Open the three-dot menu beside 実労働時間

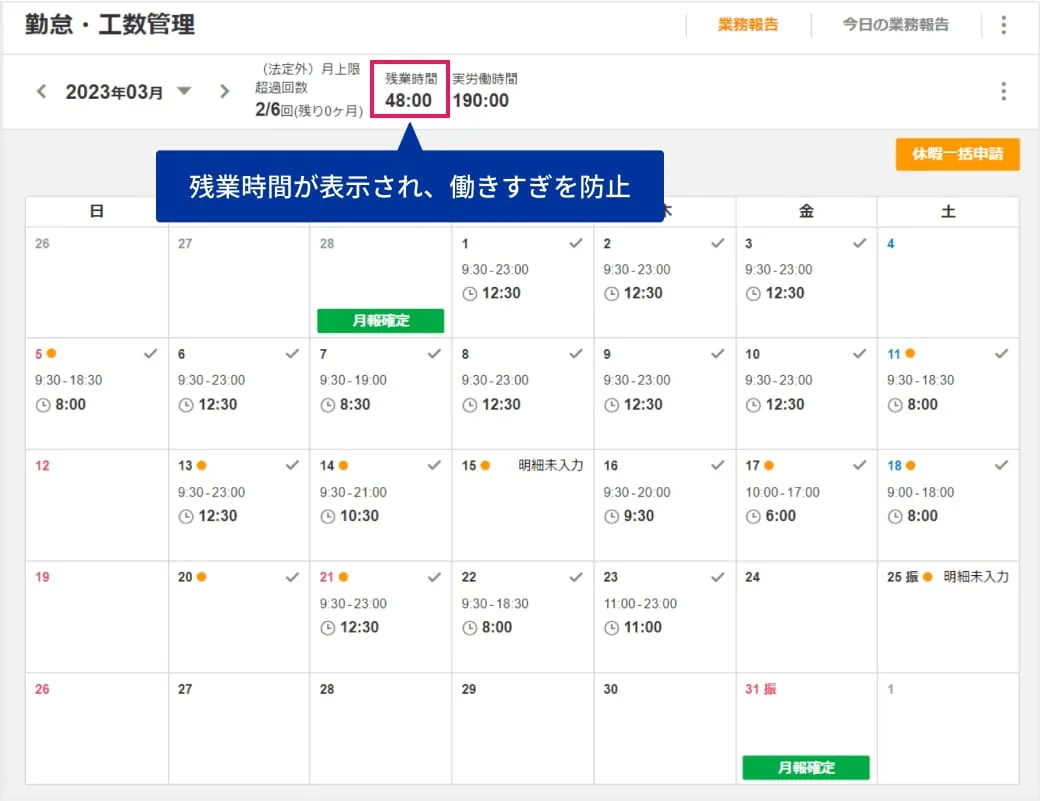click(x=1004, y=92)
